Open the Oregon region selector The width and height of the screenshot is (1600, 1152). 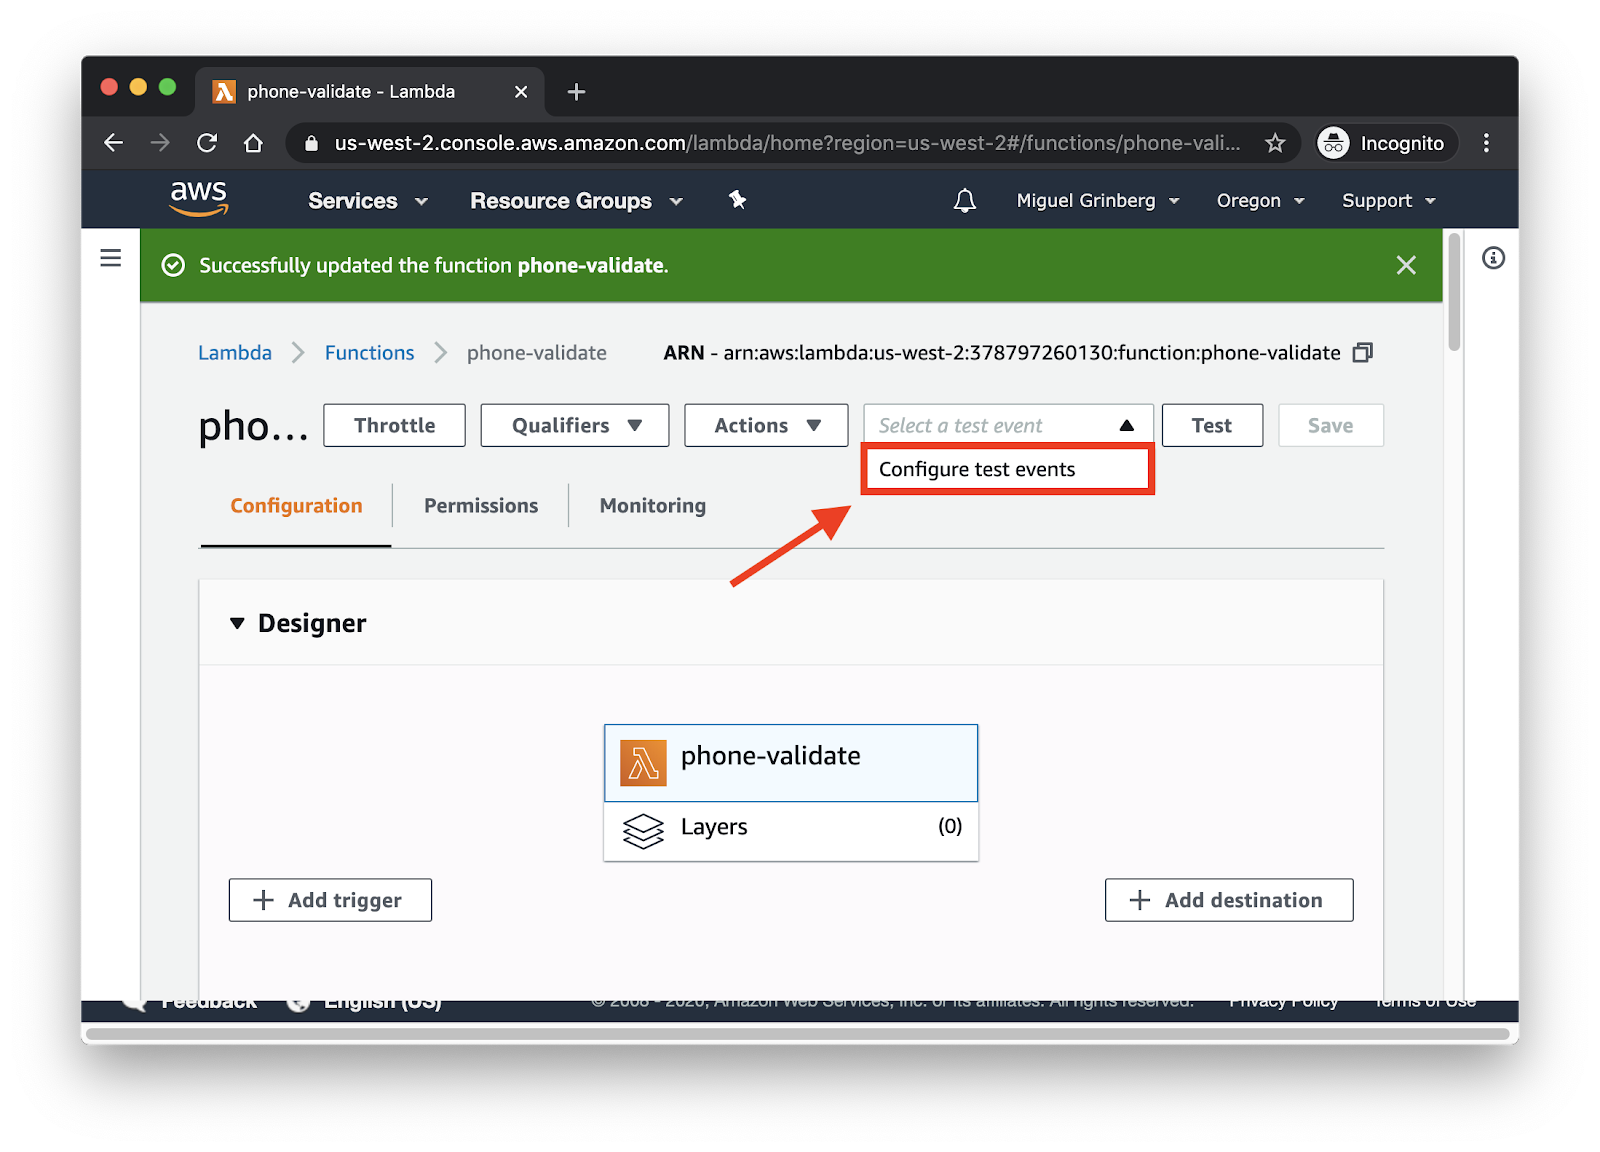click(1261, 201)
